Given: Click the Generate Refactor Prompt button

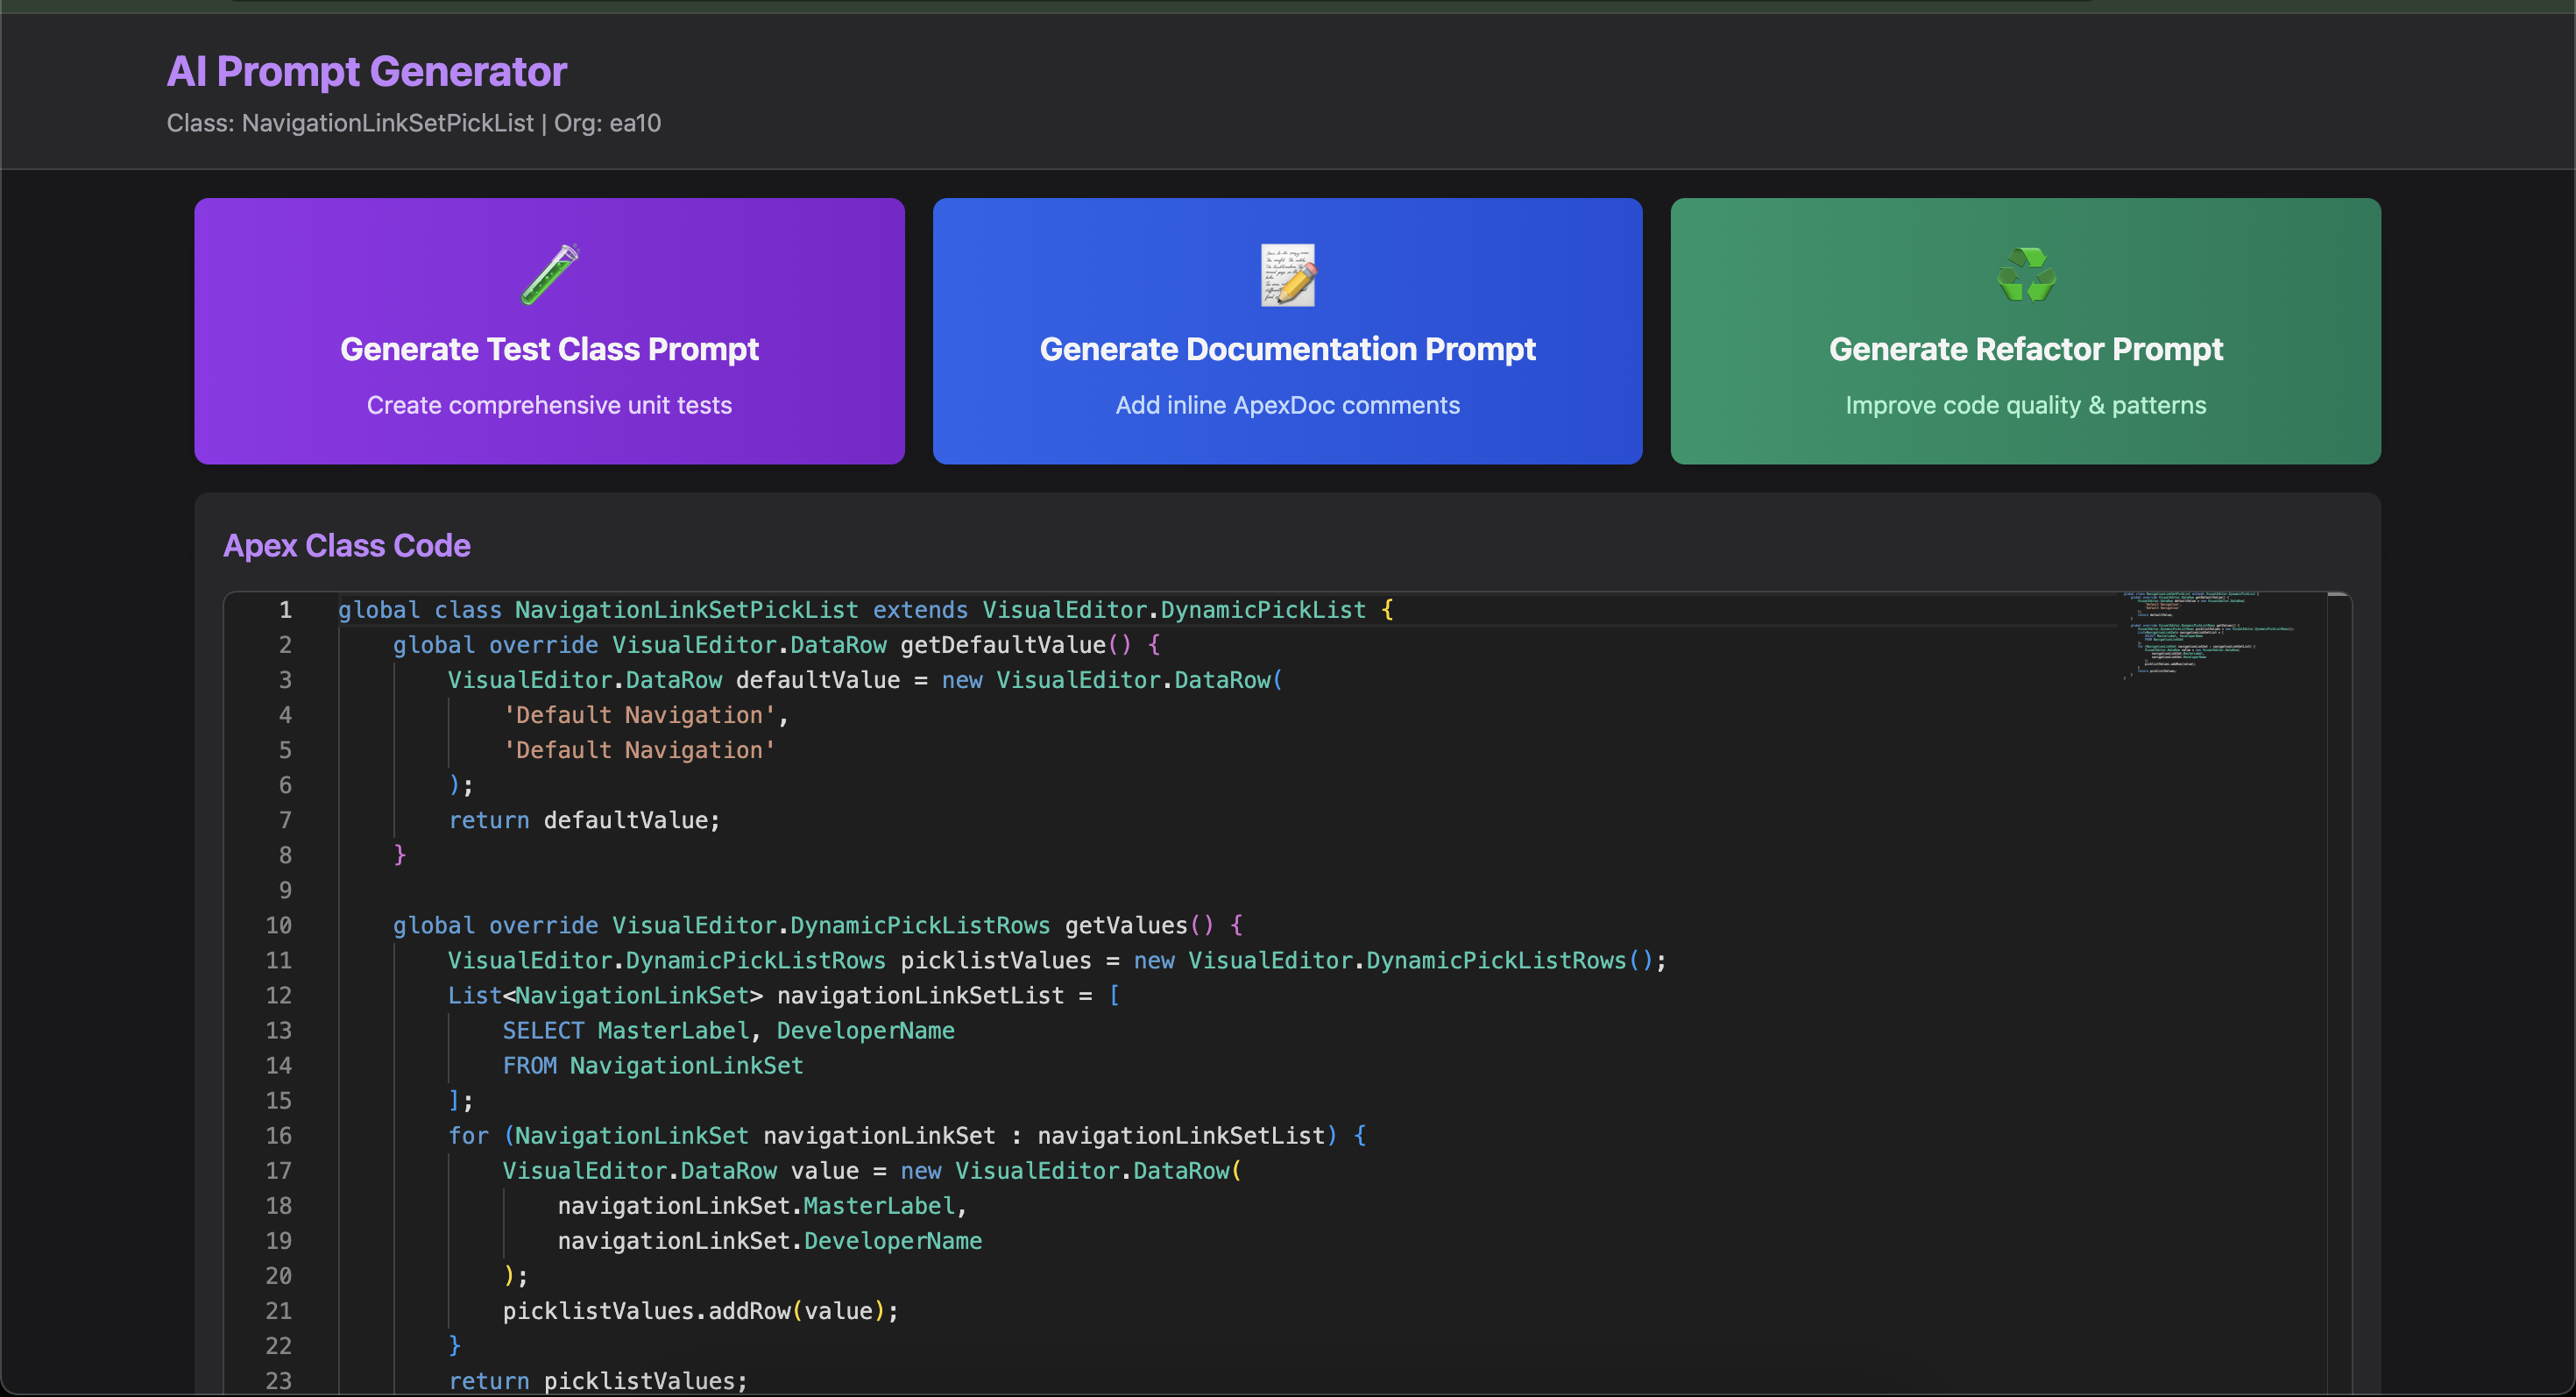Looking at the screenshot, I should tap(2025, 332).
